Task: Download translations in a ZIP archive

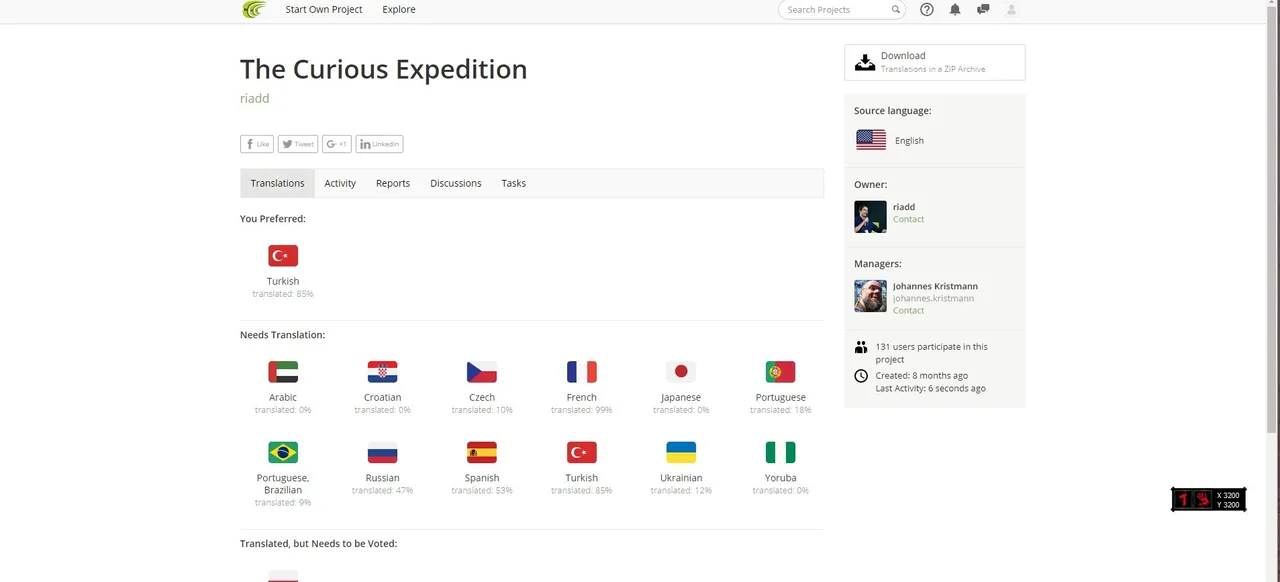Action: 934,62
